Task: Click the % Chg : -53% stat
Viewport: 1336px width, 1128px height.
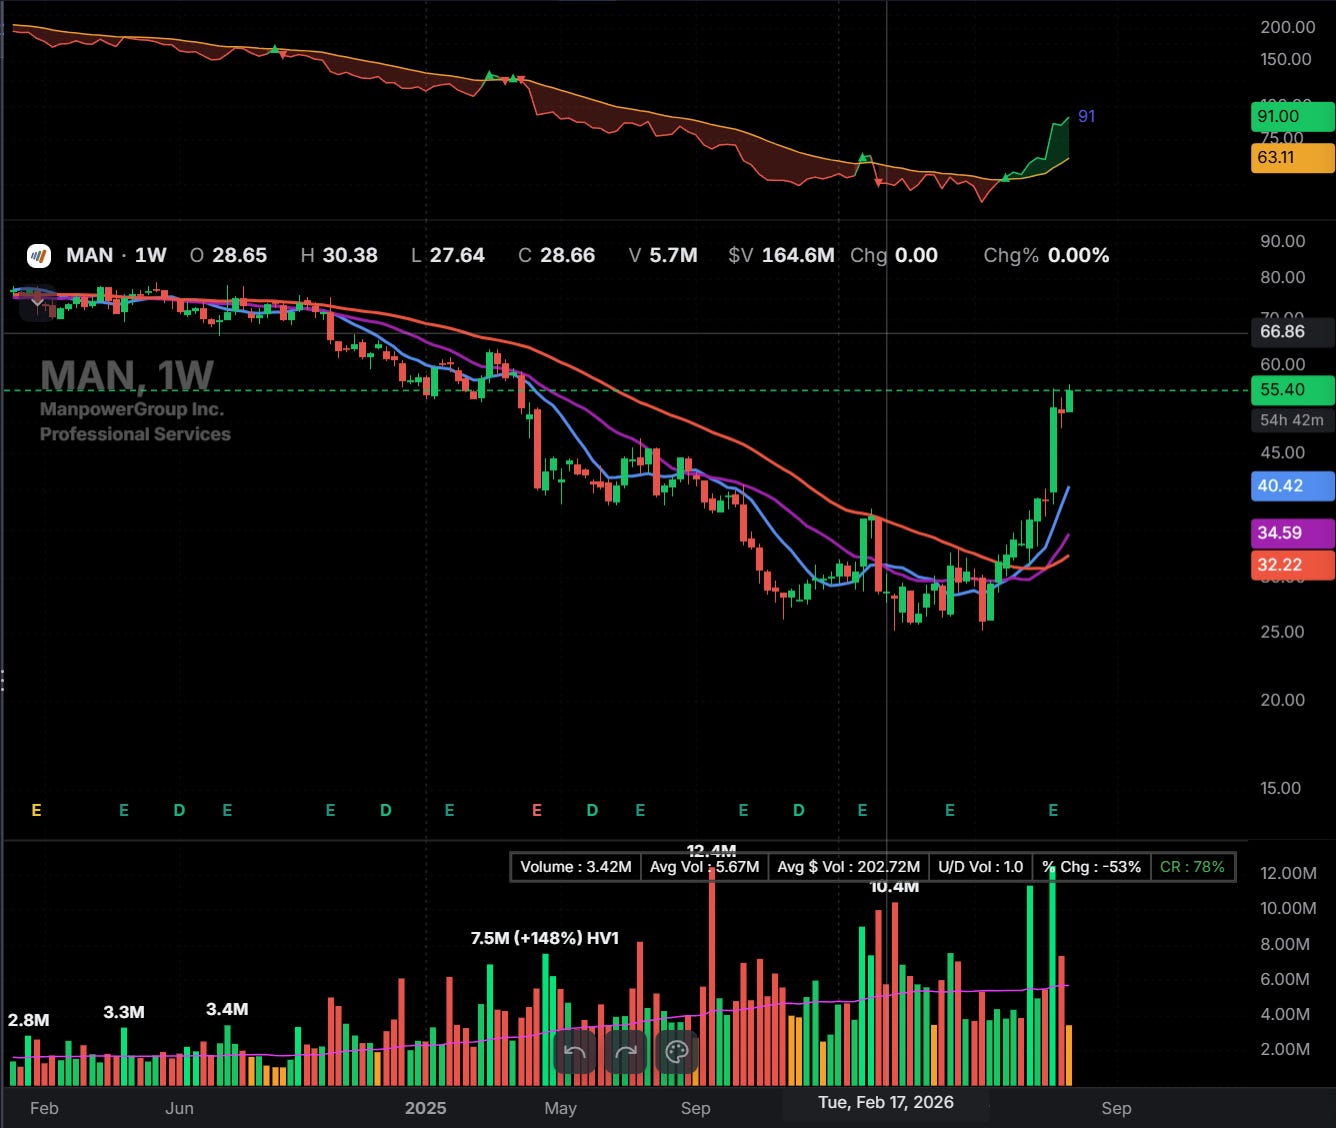Action: (1092, 867)
